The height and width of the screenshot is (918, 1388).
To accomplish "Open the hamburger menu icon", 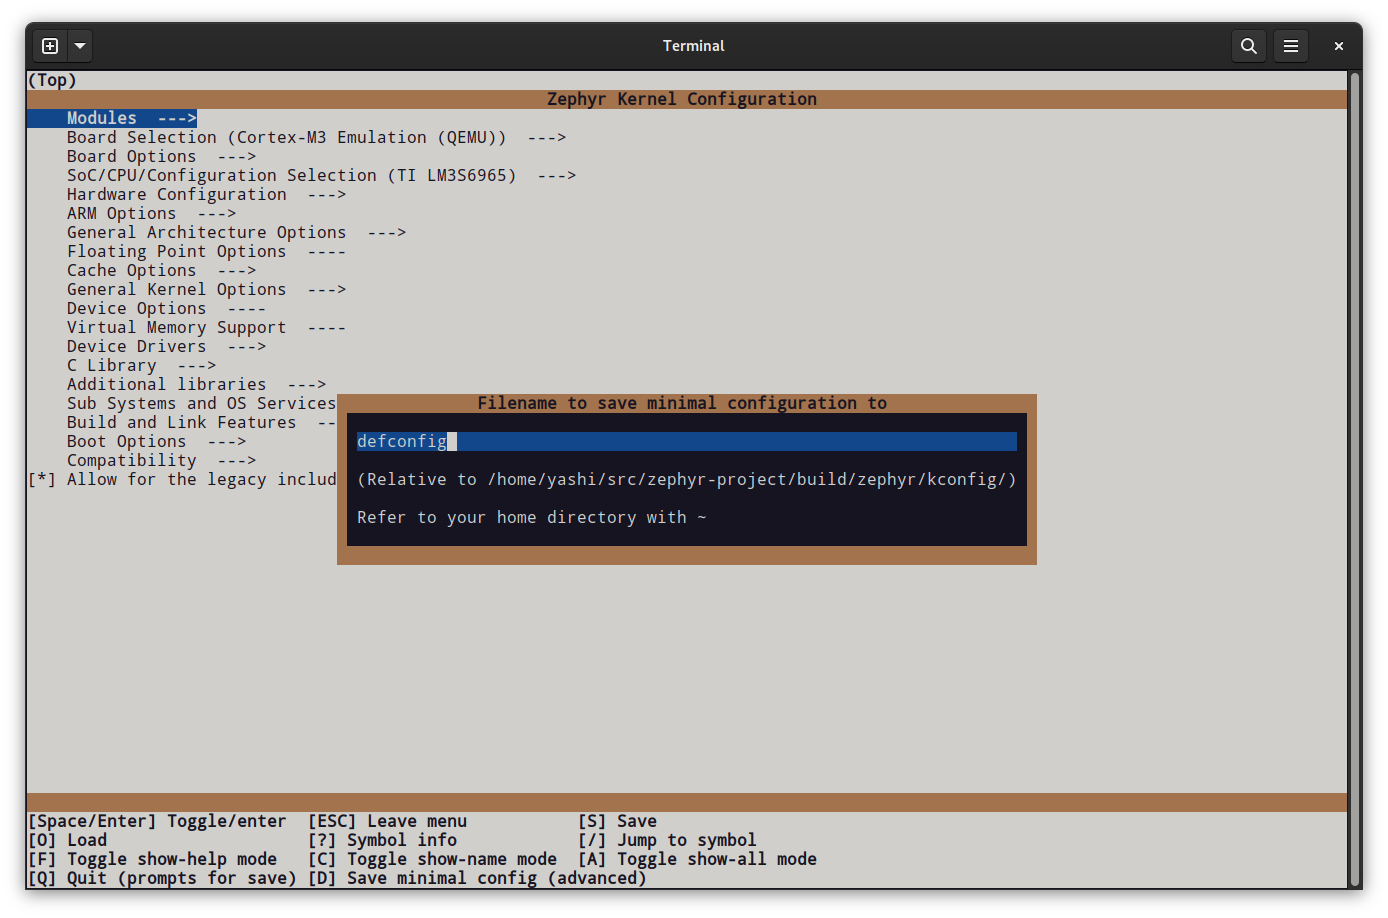I will tap(1291, 46).
